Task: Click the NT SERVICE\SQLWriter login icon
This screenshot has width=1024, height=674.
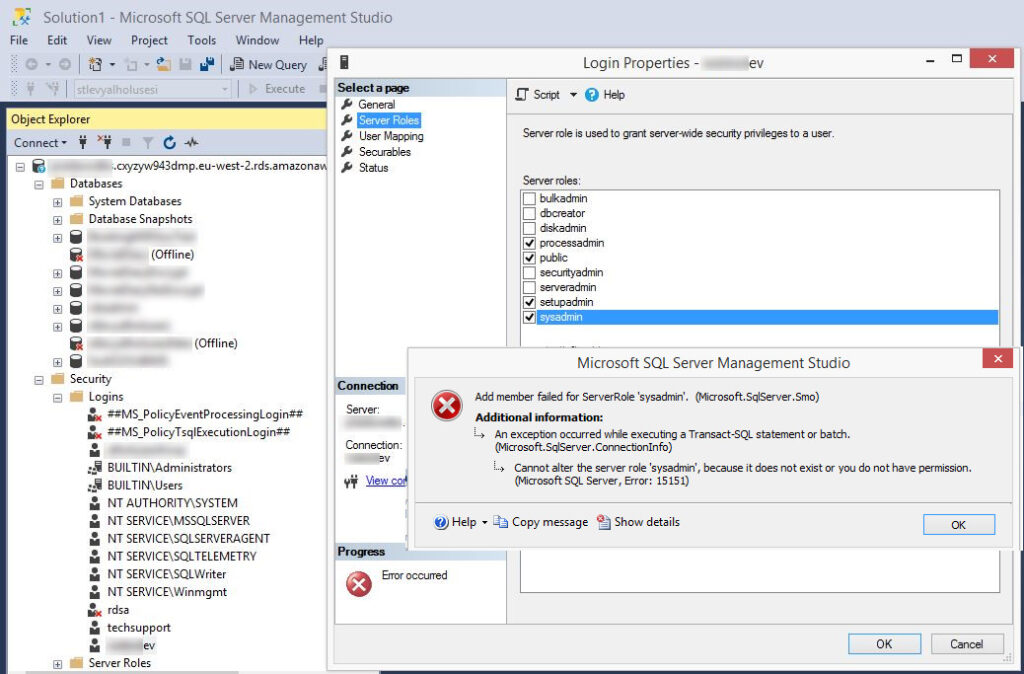Action: pyautogui.click(x=95, y=574)
